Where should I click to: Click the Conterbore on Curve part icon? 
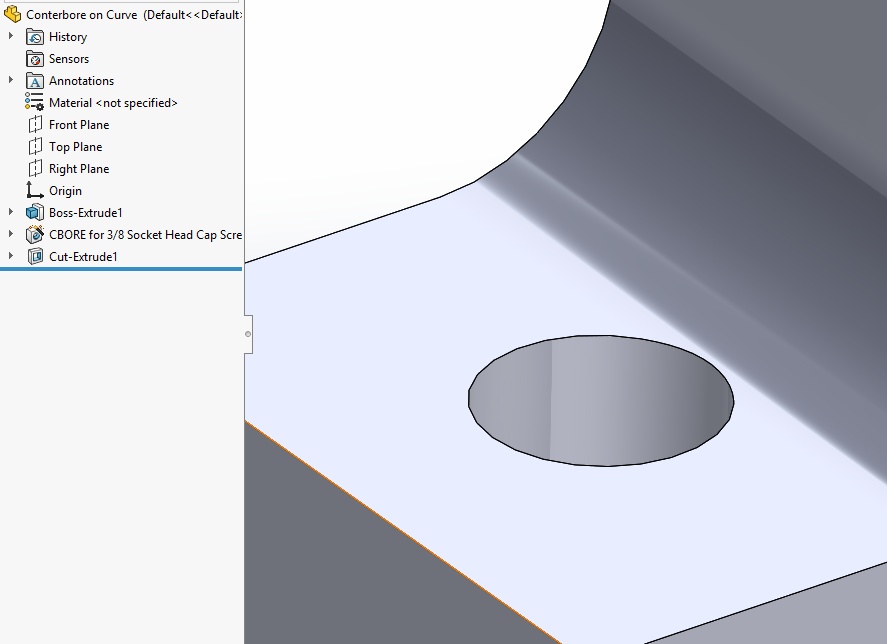pos(12,14)
